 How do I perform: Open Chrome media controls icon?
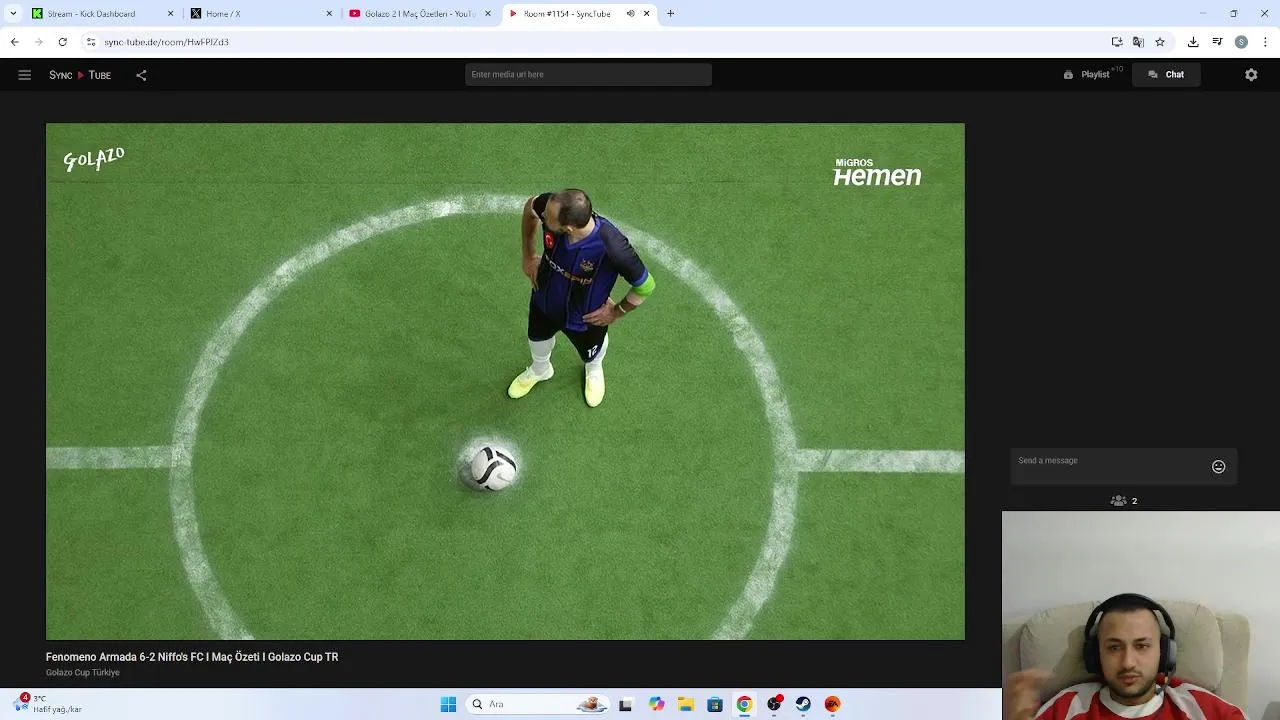click(1217, 42)
